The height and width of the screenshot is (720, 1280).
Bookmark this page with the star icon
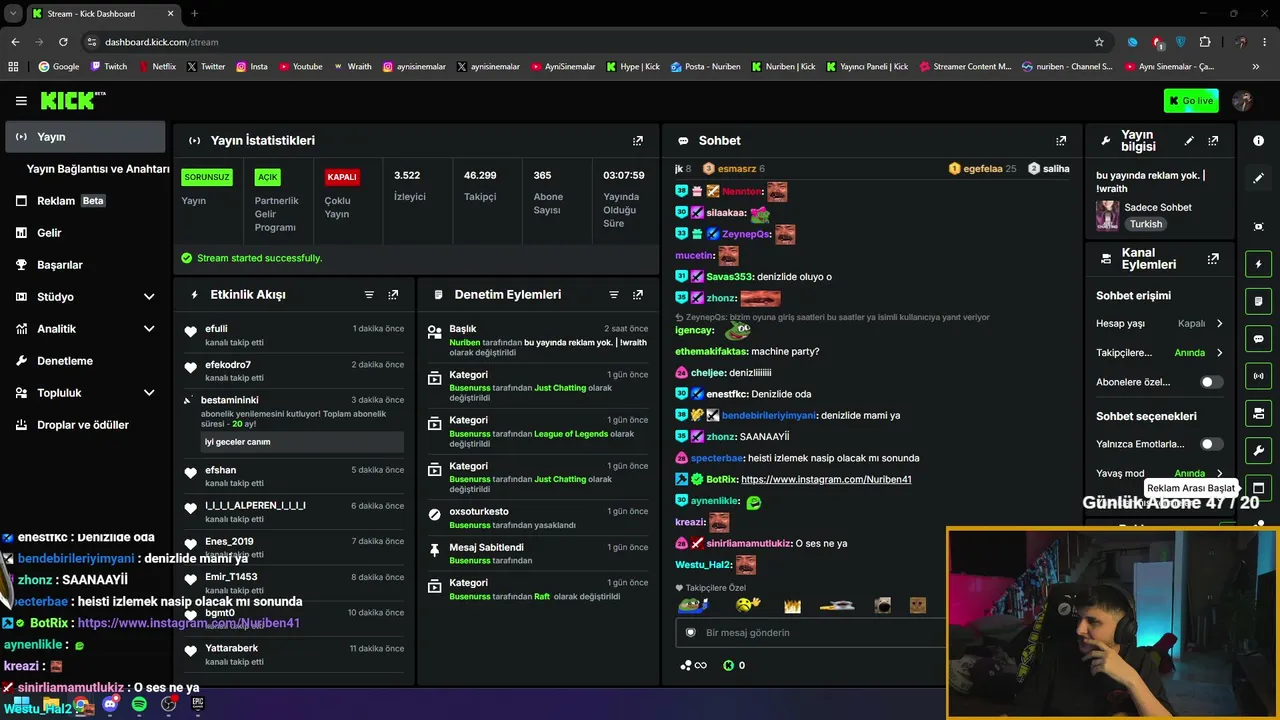pos(1099,42)
